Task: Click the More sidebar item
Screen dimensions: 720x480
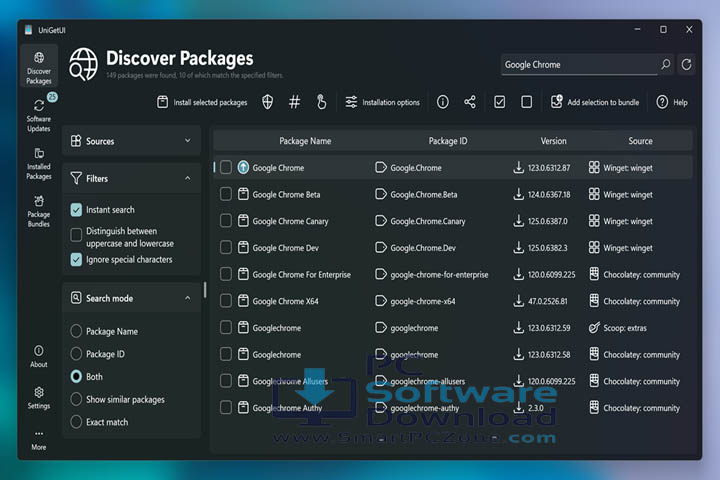Action: (39, 440)
